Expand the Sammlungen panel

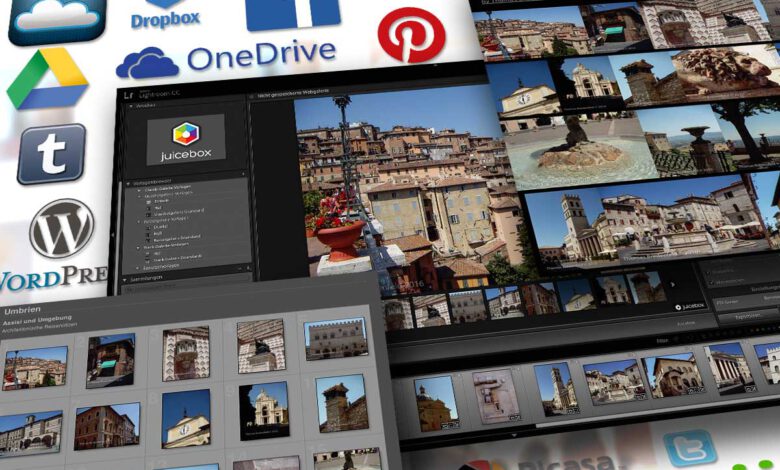click(x=124, y=280)
